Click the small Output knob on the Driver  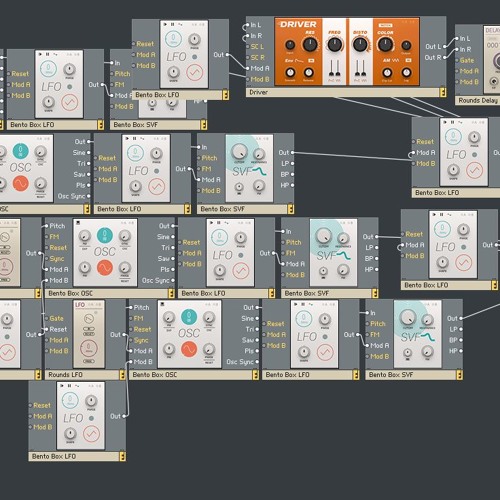pyautogui.click(x=406, y=45)
